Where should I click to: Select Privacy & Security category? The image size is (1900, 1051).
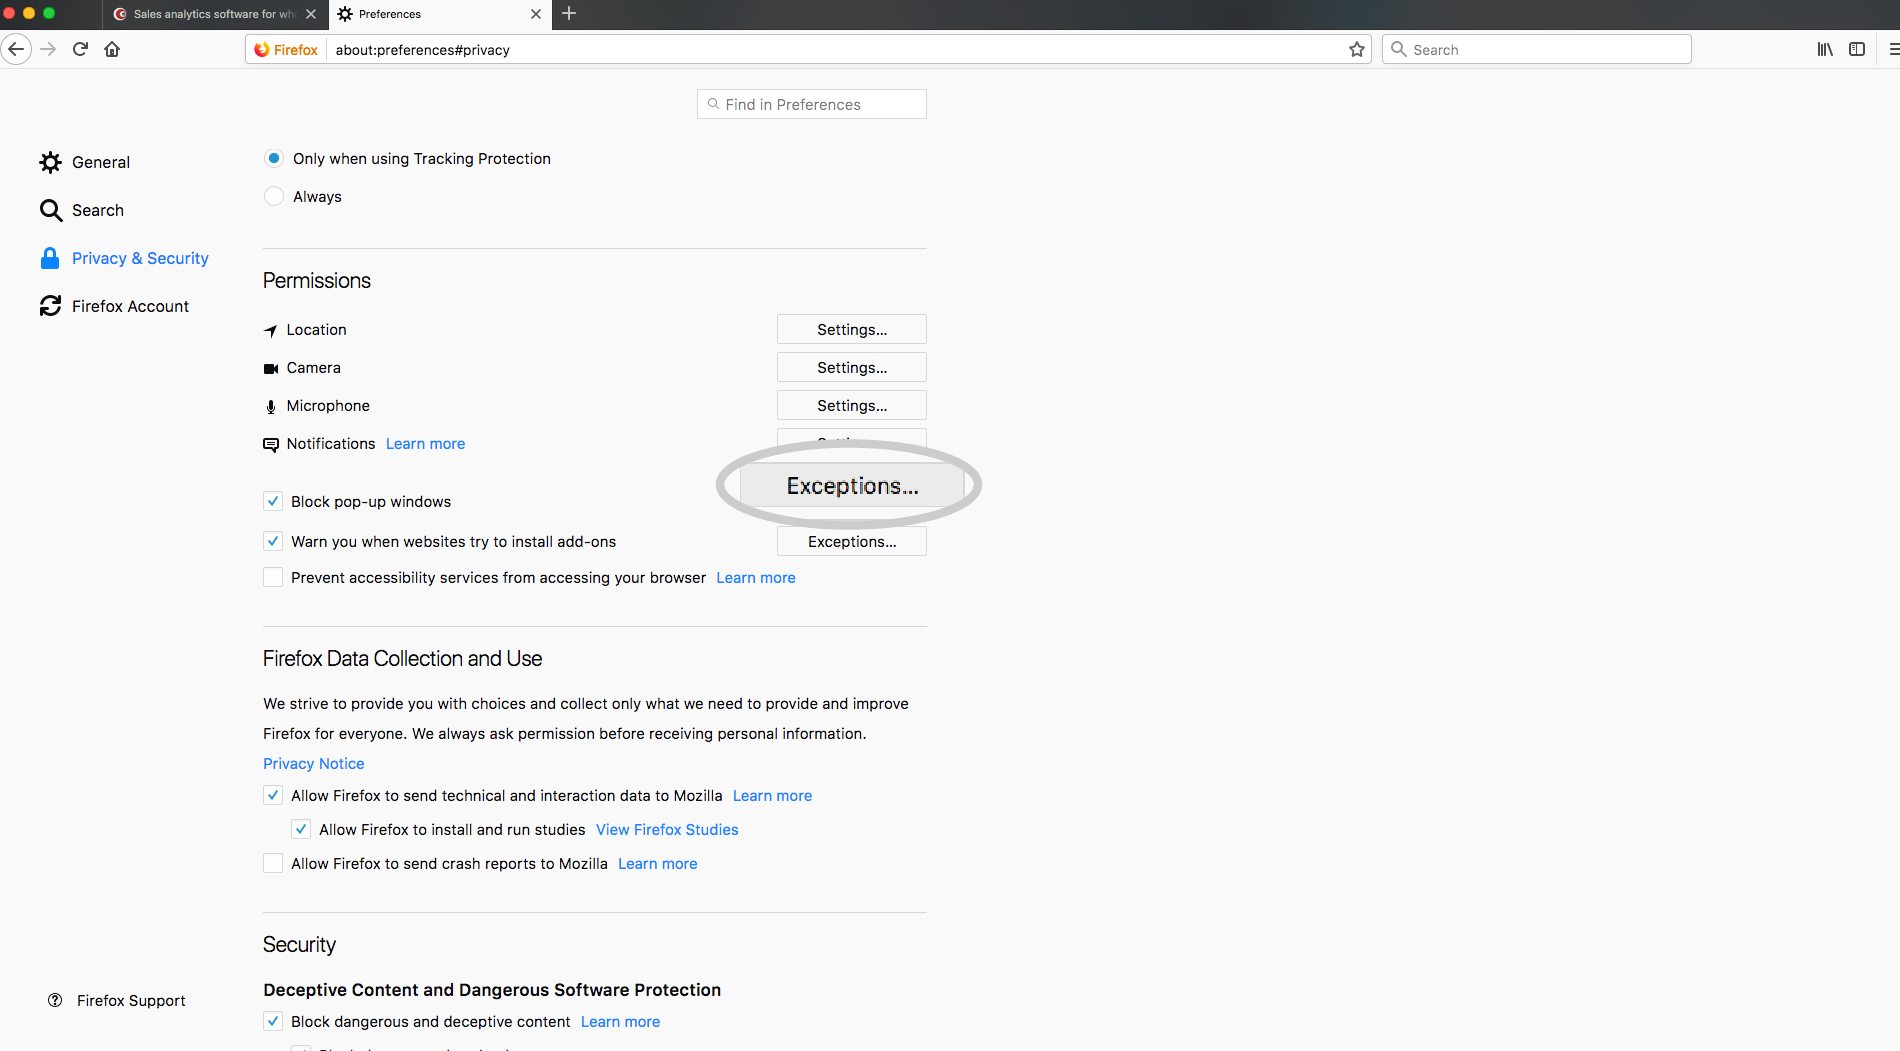[x=125, y=258]
